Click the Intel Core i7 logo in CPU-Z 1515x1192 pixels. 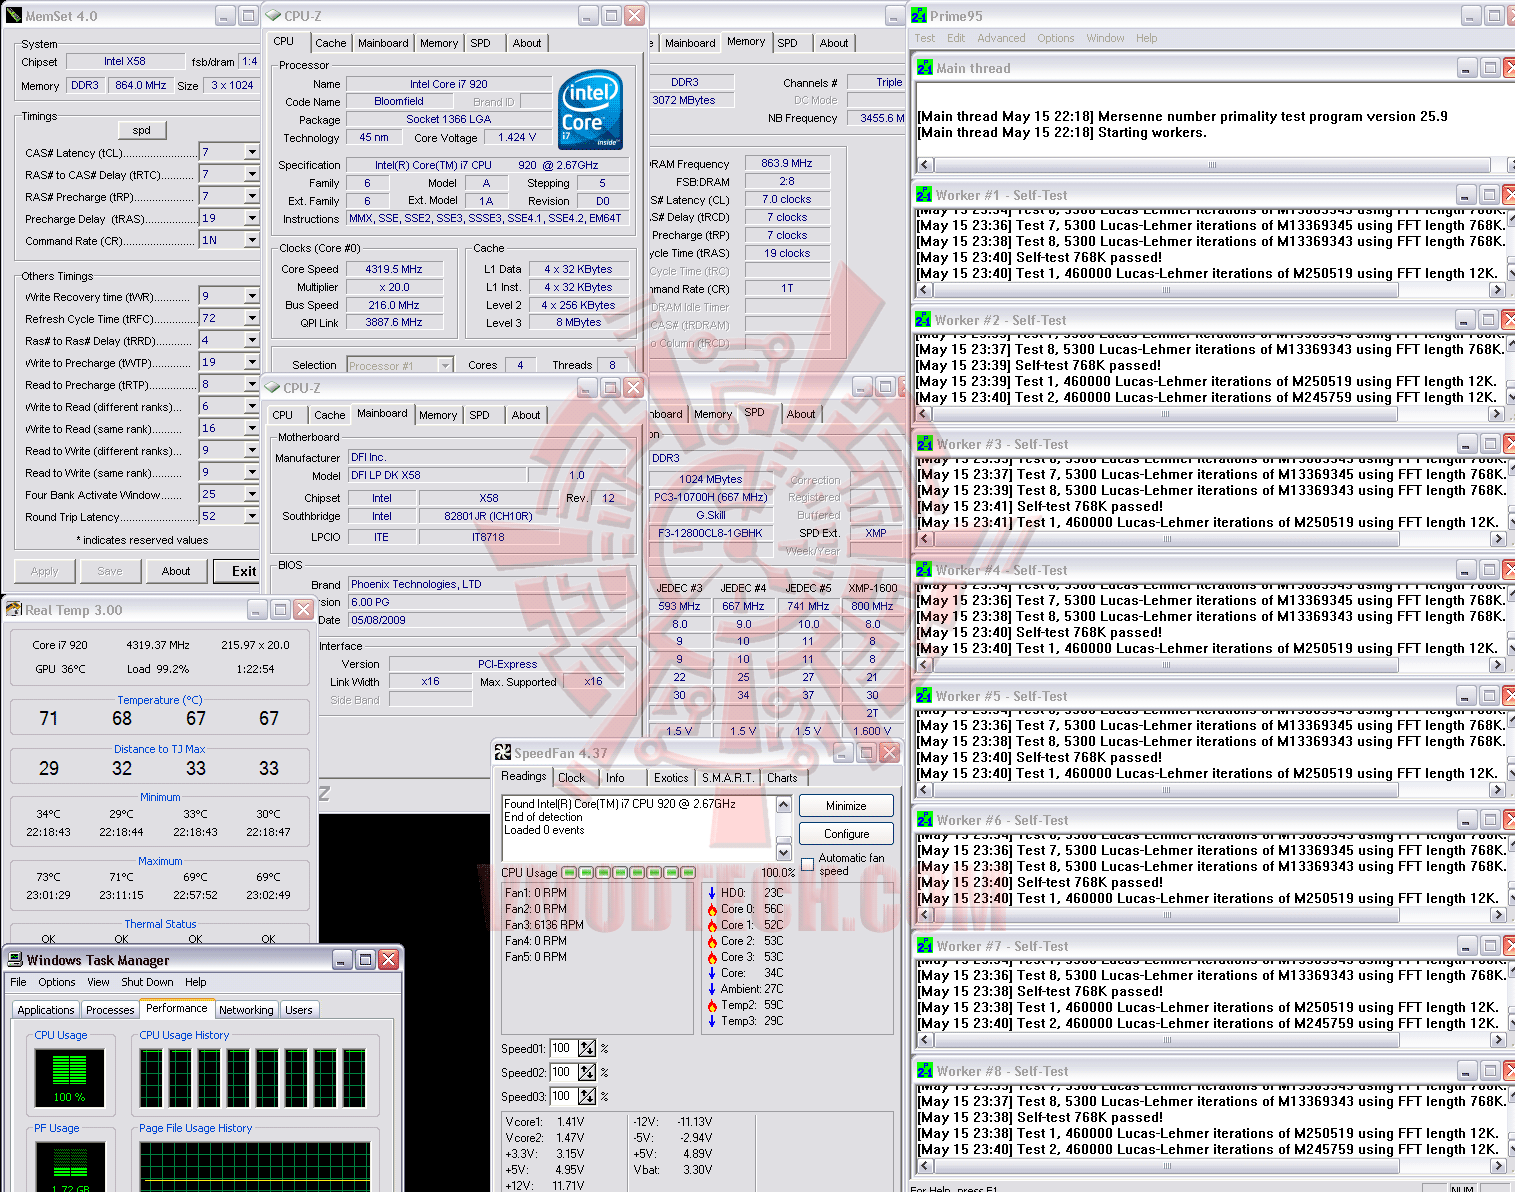pyautogui.click(x=590, y=110)
